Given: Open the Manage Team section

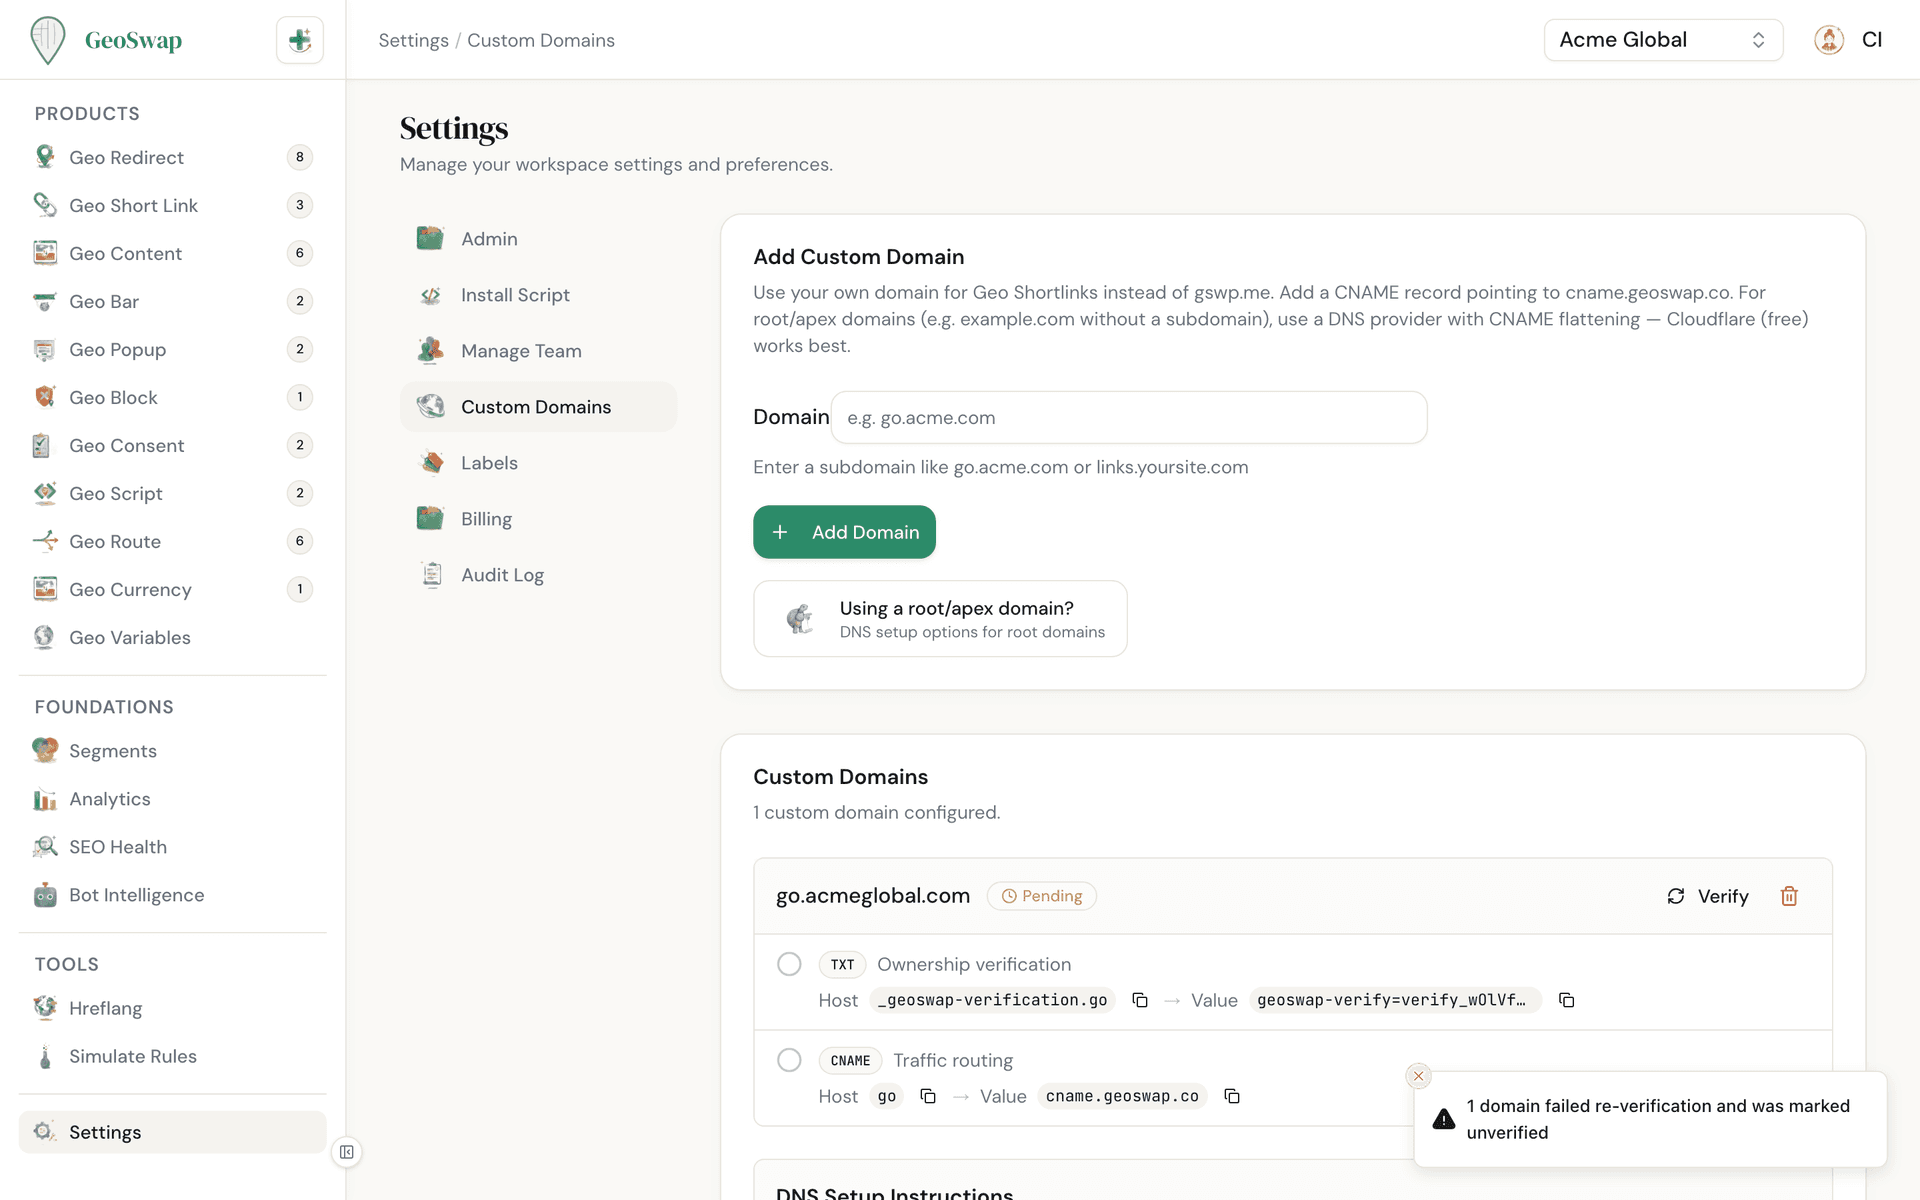Looking at the screenshot, I should pos(521,351).
